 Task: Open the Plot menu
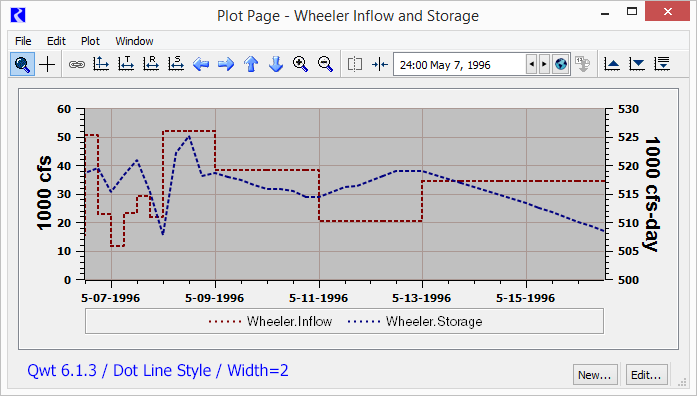90,41
